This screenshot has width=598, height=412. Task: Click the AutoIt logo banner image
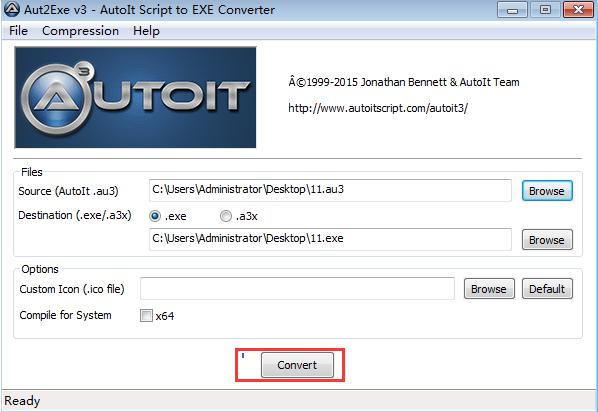[x=135, y=97]
